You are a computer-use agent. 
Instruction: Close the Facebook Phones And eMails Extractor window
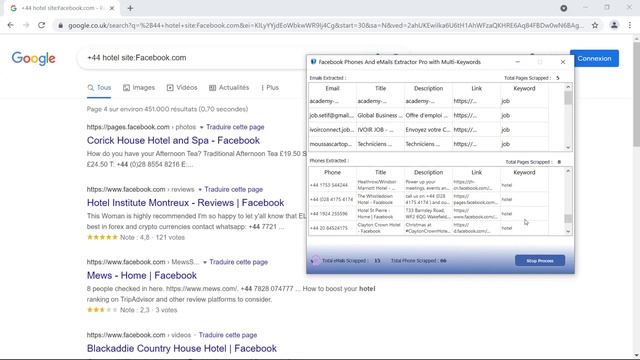563,62
